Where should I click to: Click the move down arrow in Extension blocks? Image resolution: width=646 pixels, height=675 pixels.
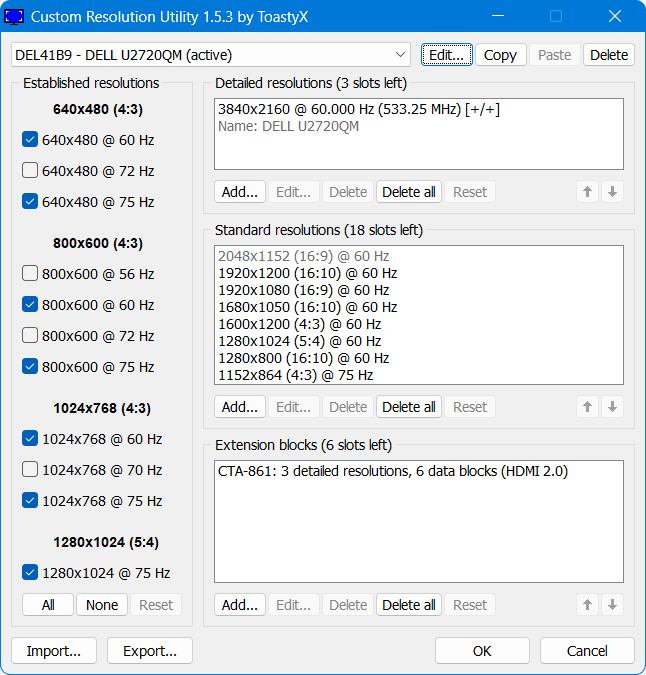(612, 605)
